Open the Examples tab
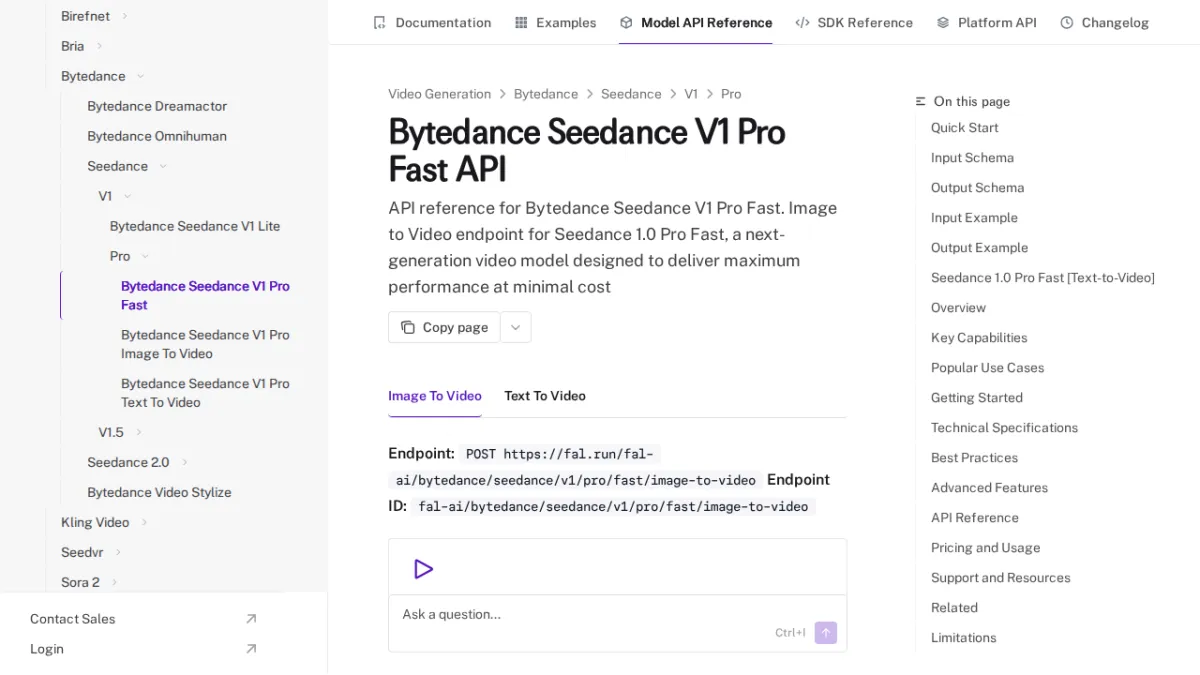1200x675 pixels. (555, 22)
